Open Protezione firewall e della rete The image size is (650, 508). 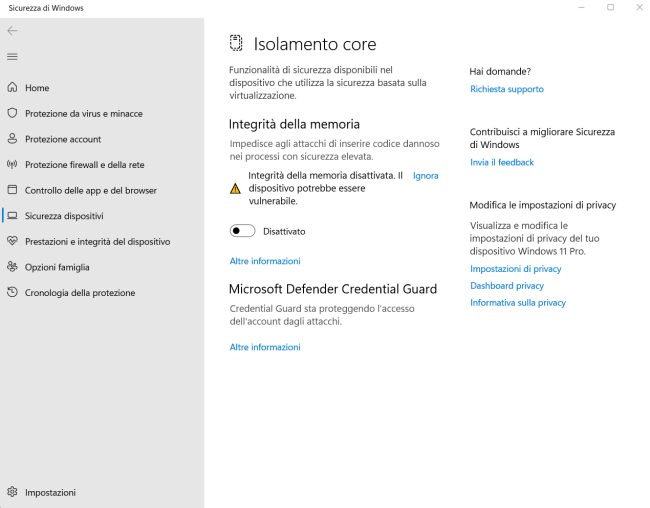pyautogui.click(x=102, y=165)
